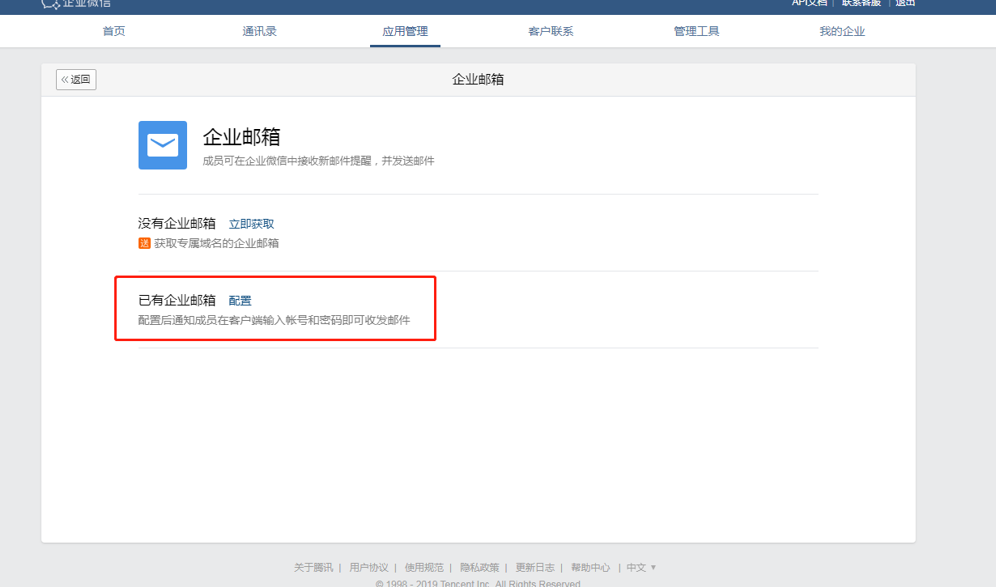This screenshot has height=587, width=996.
Task: Open the 我的企业 tab
Action: (842, 31)
